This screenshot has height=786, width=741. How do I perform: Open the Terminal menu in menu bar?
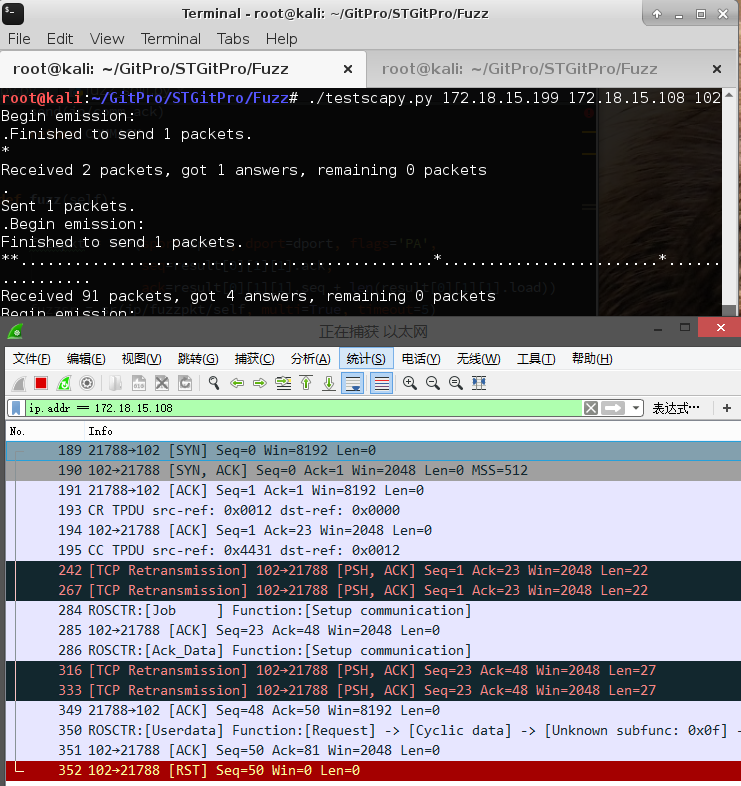[x=170, y=39]
